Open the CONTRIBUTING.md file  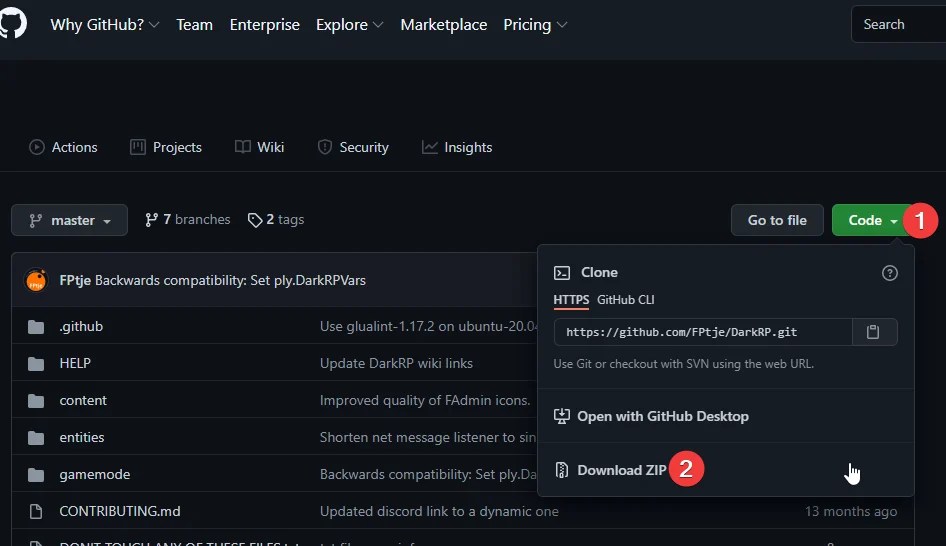(119, 511)
